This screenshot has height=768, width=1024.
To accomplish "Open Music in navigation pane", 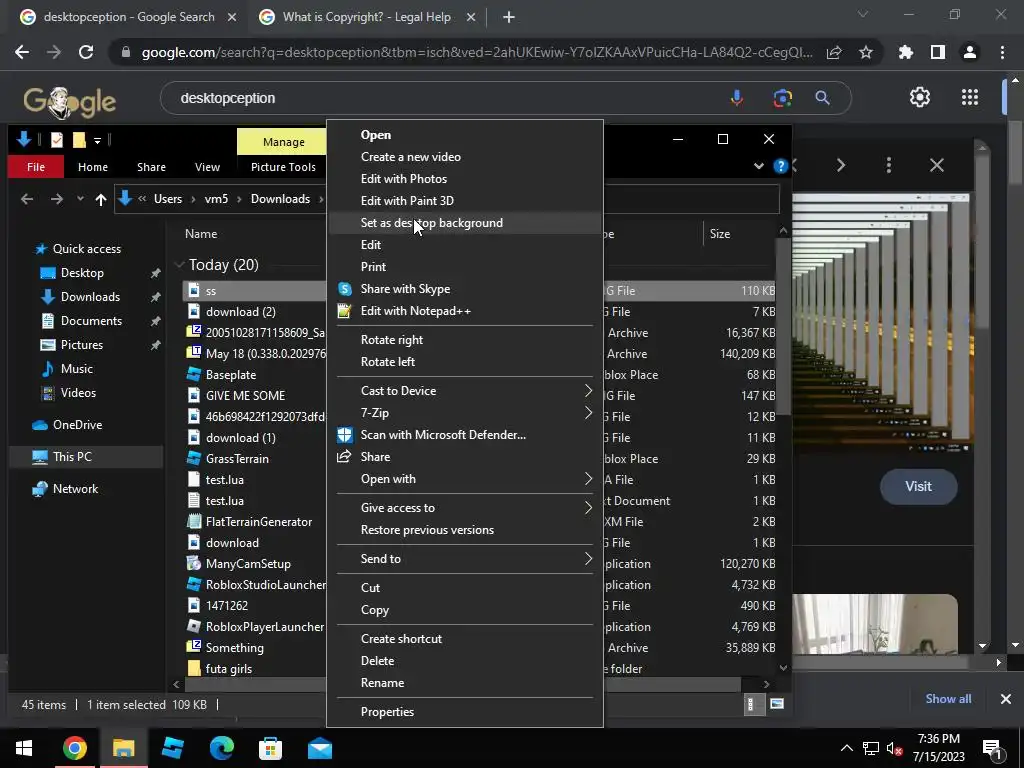I will (x=76, y=369).
